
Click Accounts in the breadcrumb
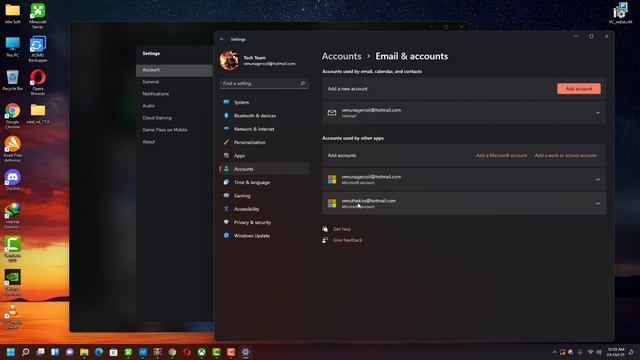341,56
